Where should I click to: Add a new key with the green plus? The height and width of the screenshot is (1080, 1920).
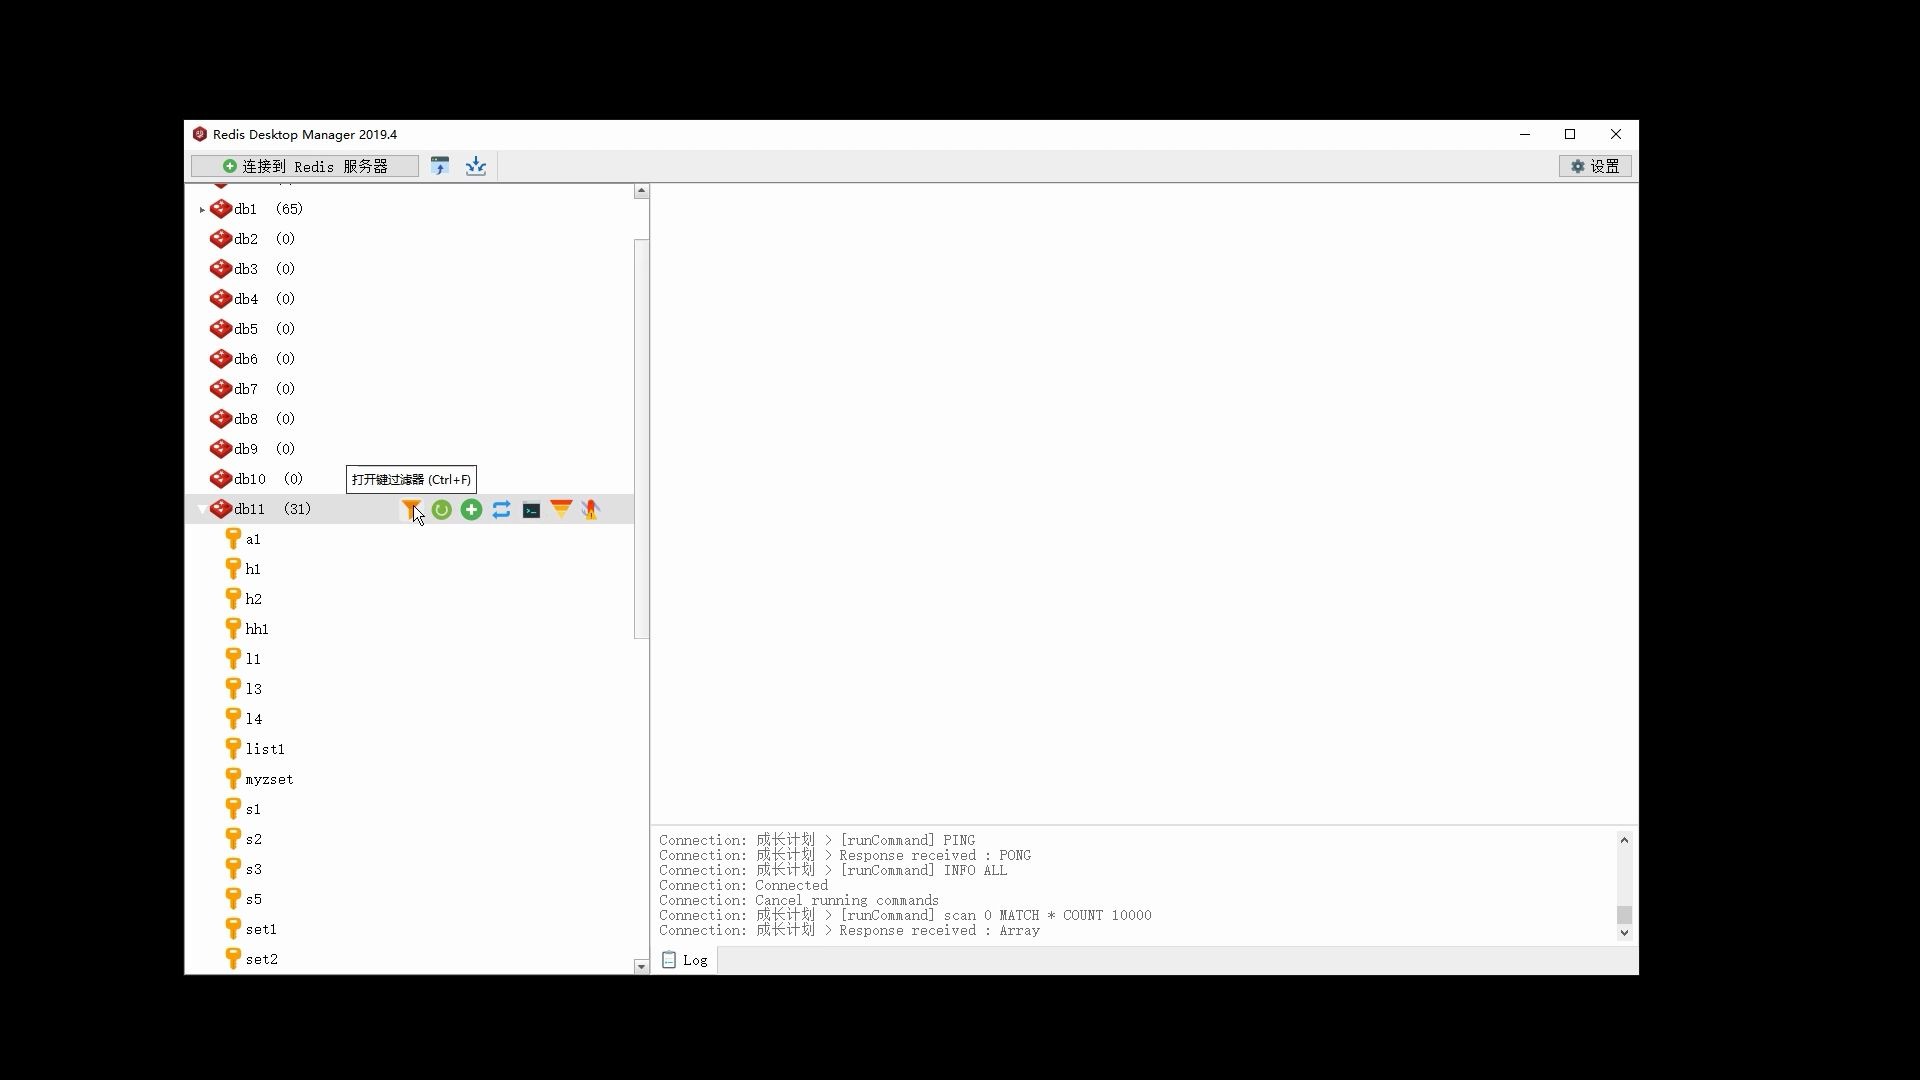(x=471, y=510)
